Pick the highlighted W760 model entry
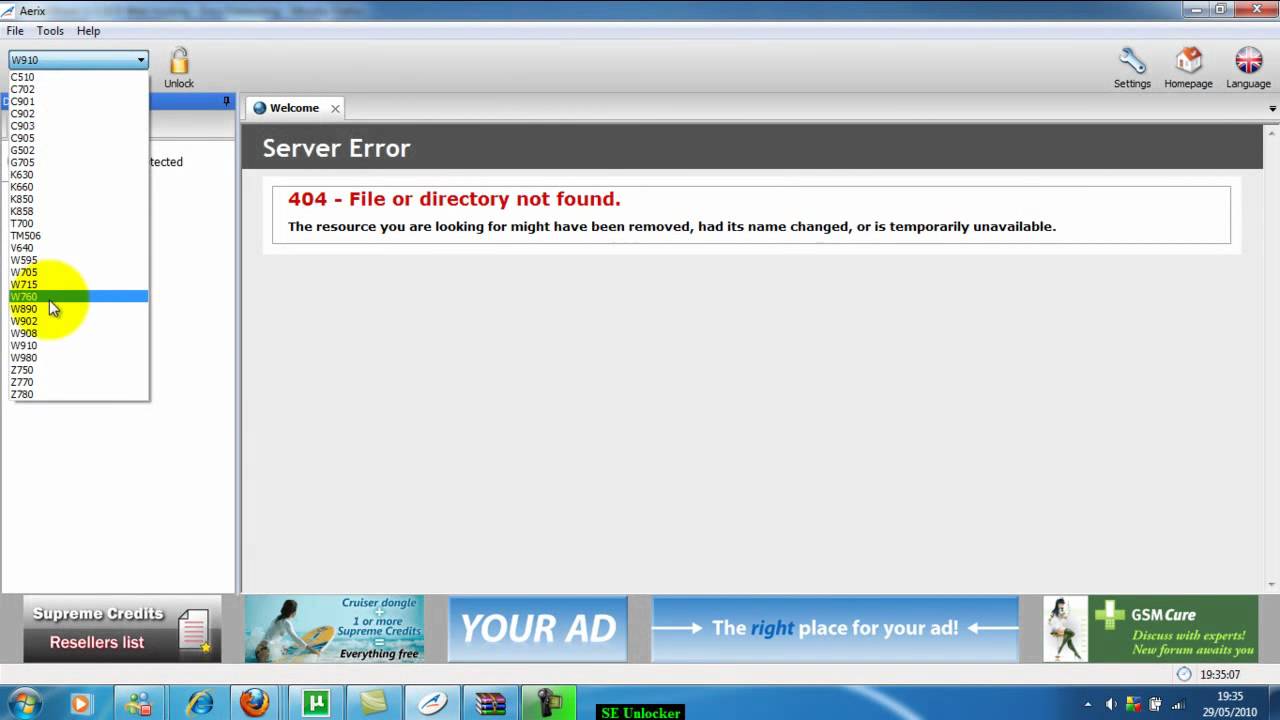1280x720 pixels. point(79,297)
